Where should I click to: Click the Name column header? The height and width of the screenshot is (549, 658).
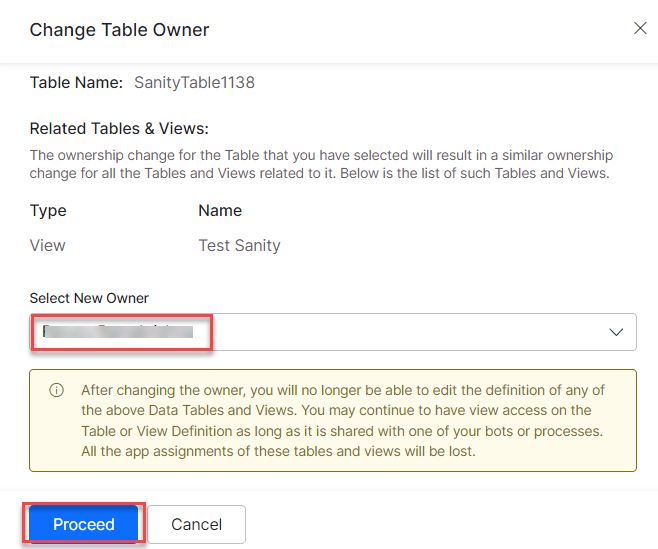coord(220,211)
